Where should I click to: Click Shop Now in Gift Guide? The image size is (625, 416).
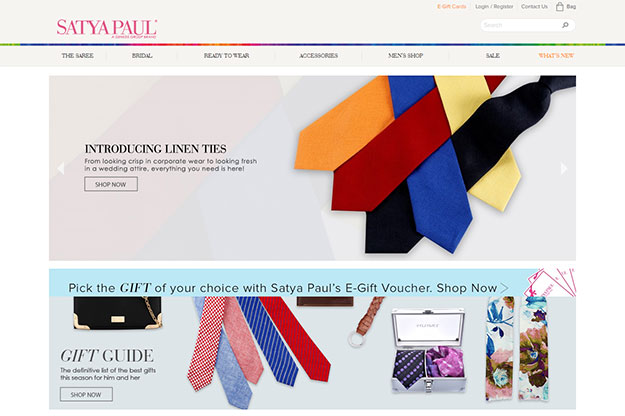(86, 394)
